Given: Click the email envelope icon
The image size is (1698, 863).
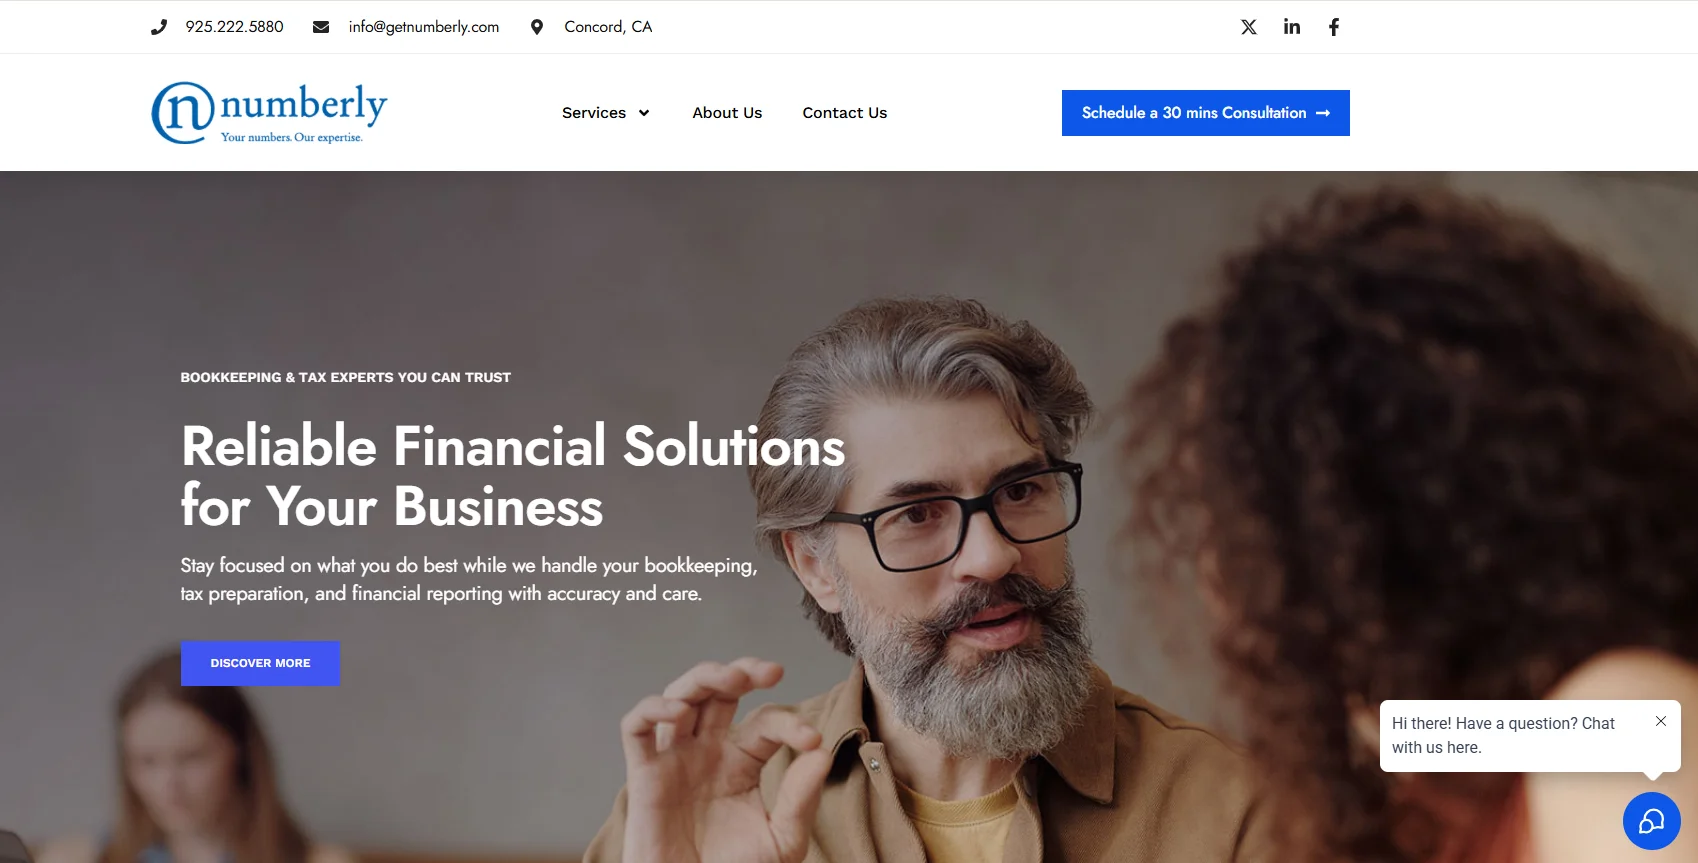Looking at the screenshot, I should (321, 27).
